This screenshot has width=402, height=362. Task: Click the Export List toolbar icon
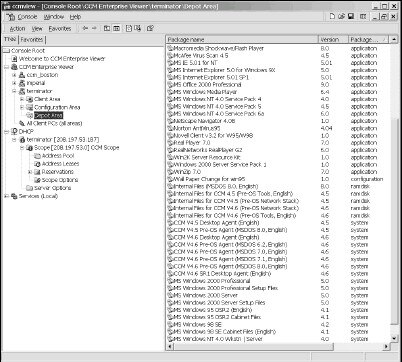(138, 28)
